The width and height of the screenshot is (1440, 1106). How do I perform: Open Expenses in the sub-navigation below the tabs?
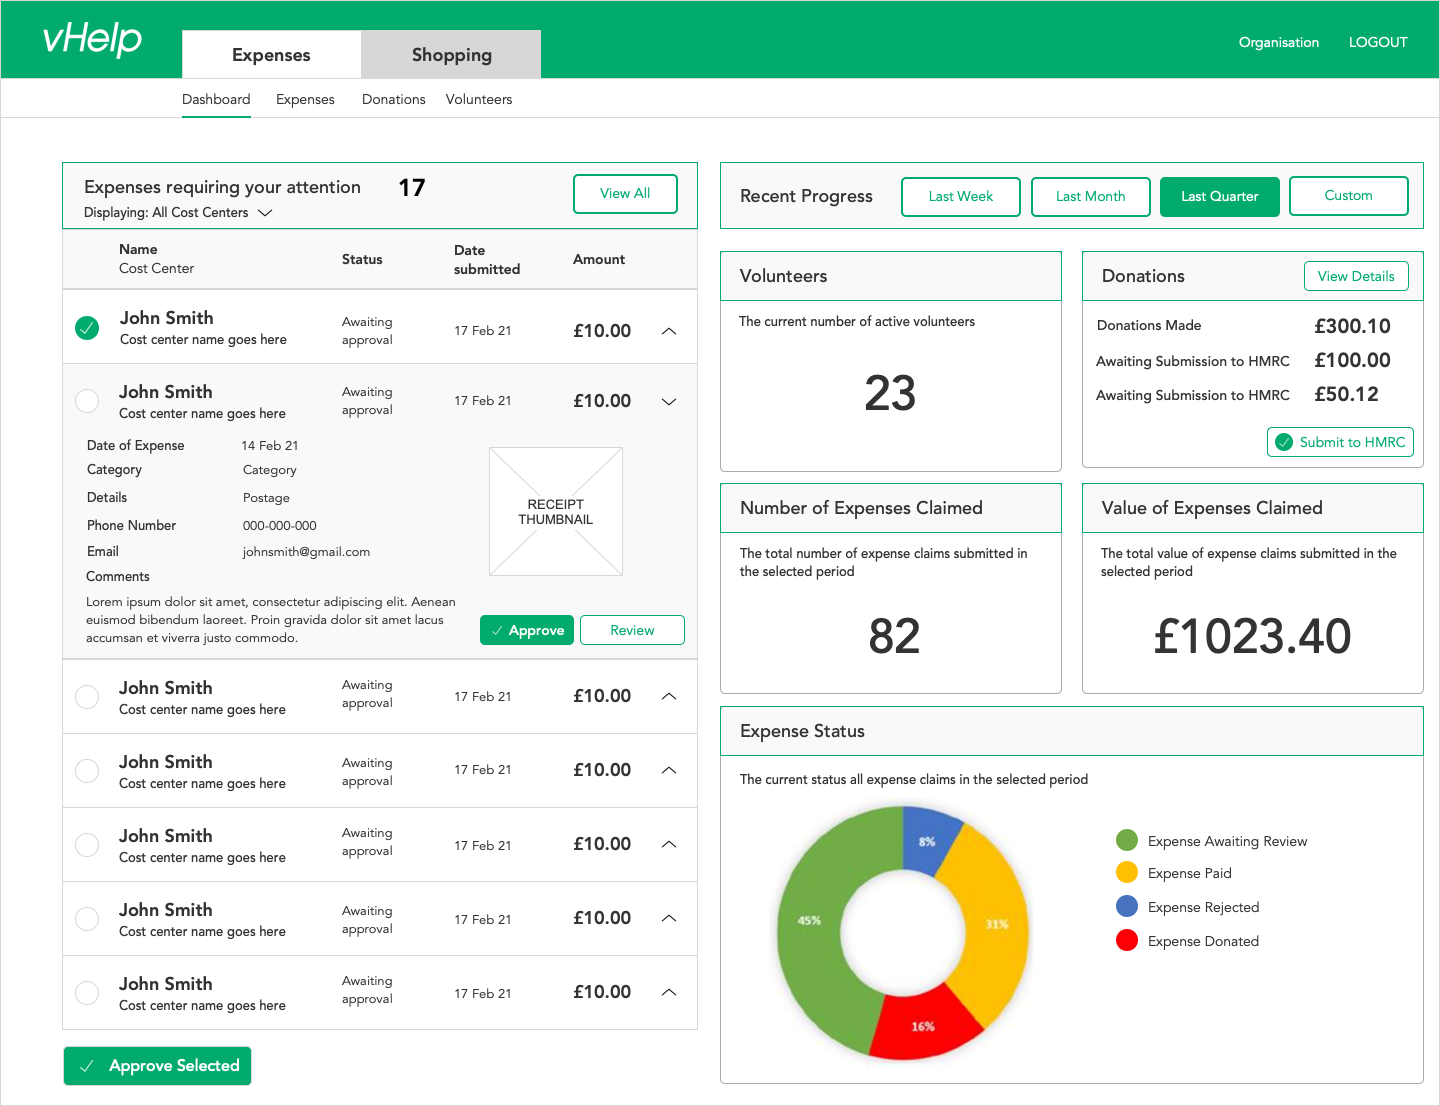305,99
